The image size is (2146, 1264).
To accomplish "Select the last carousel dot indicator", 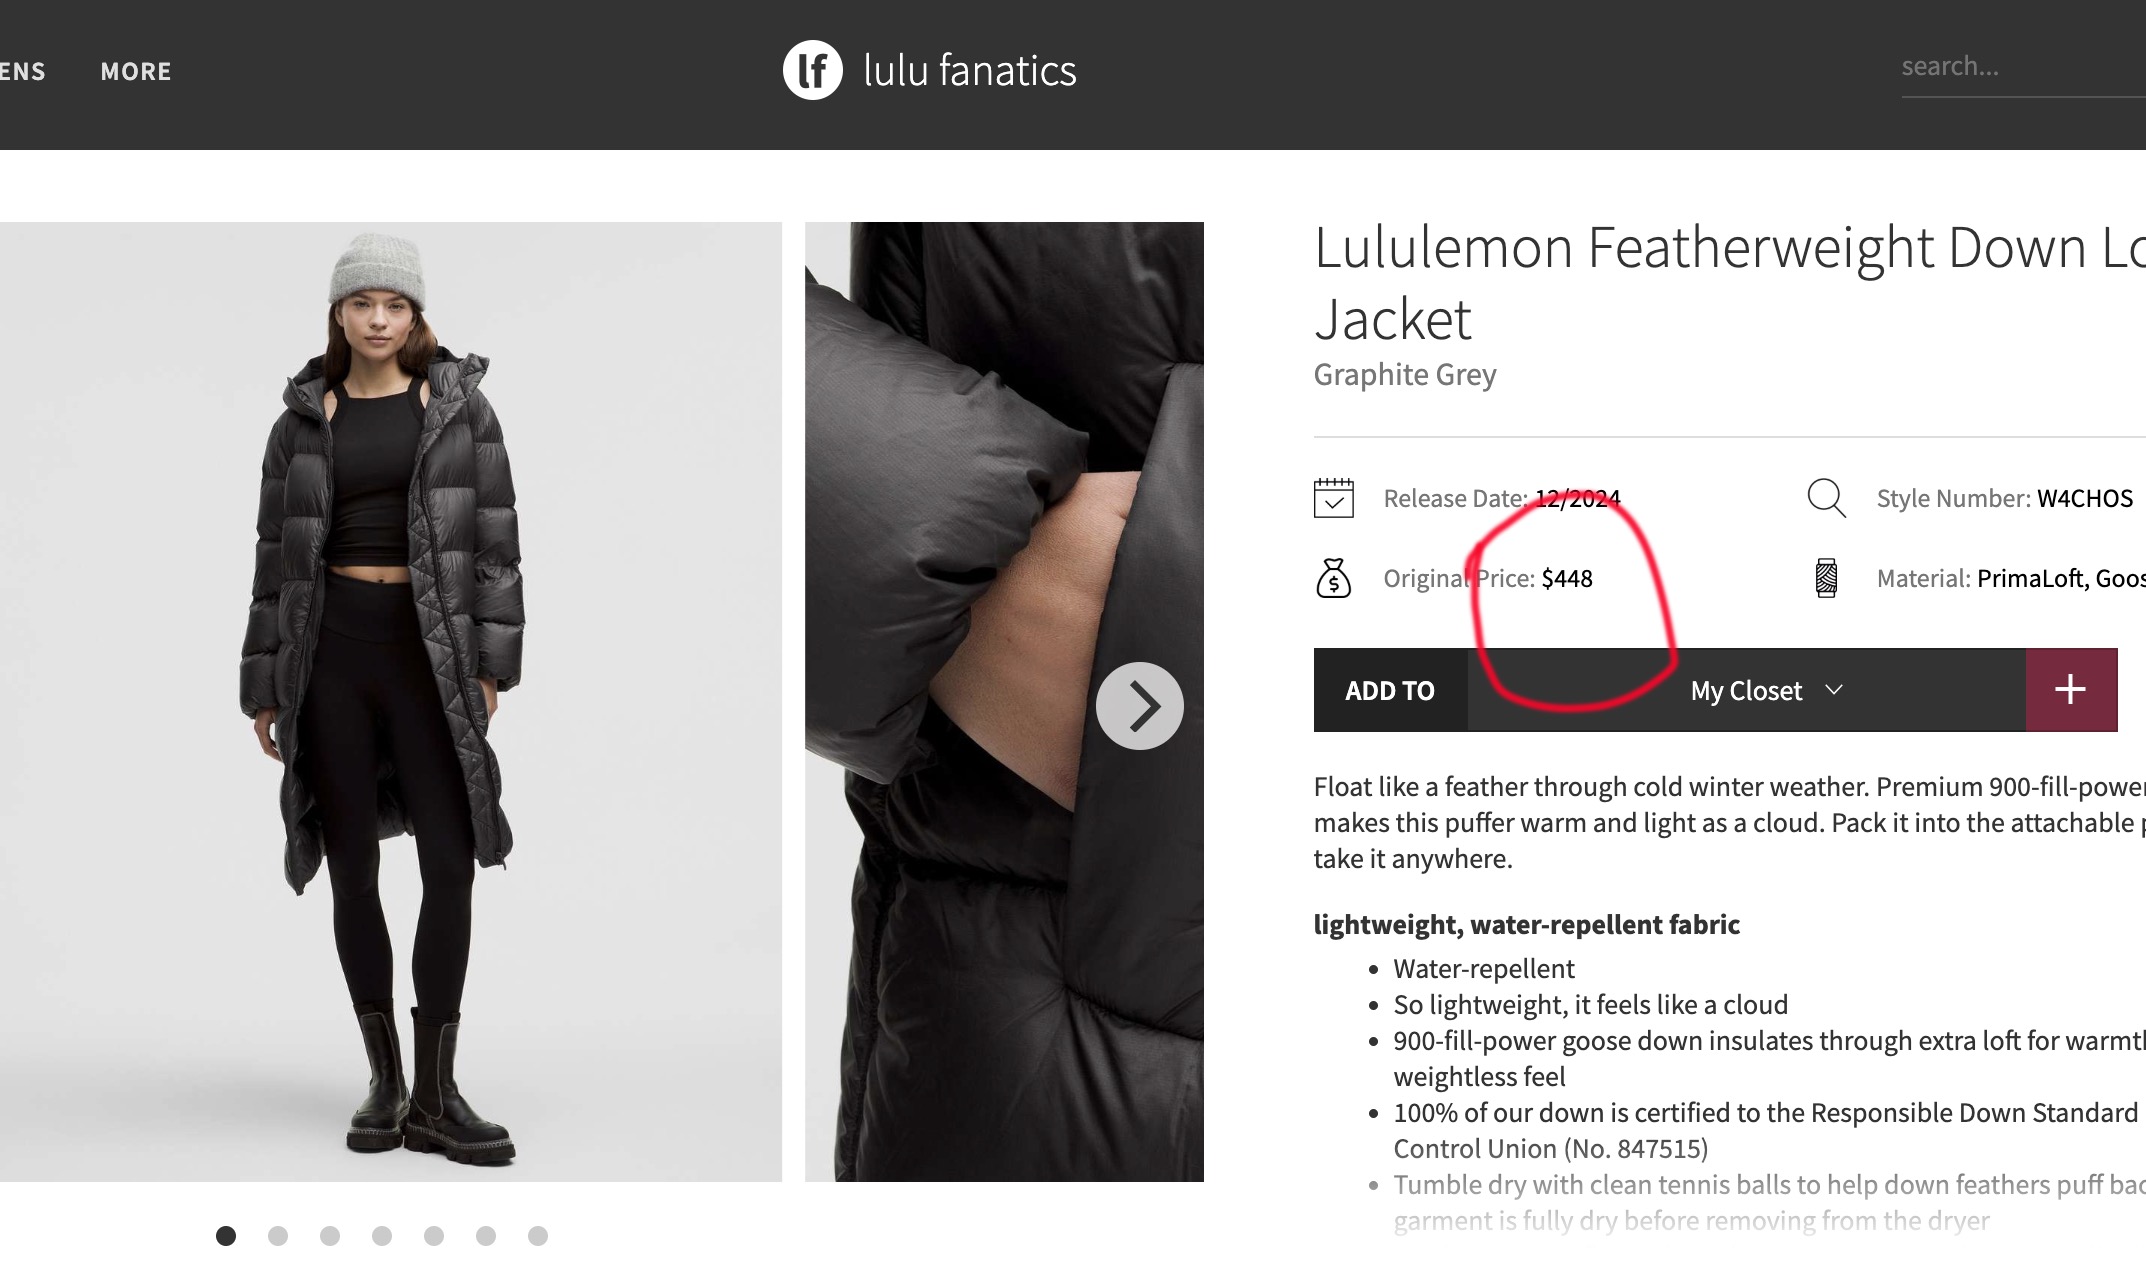I will (538, 1236).
